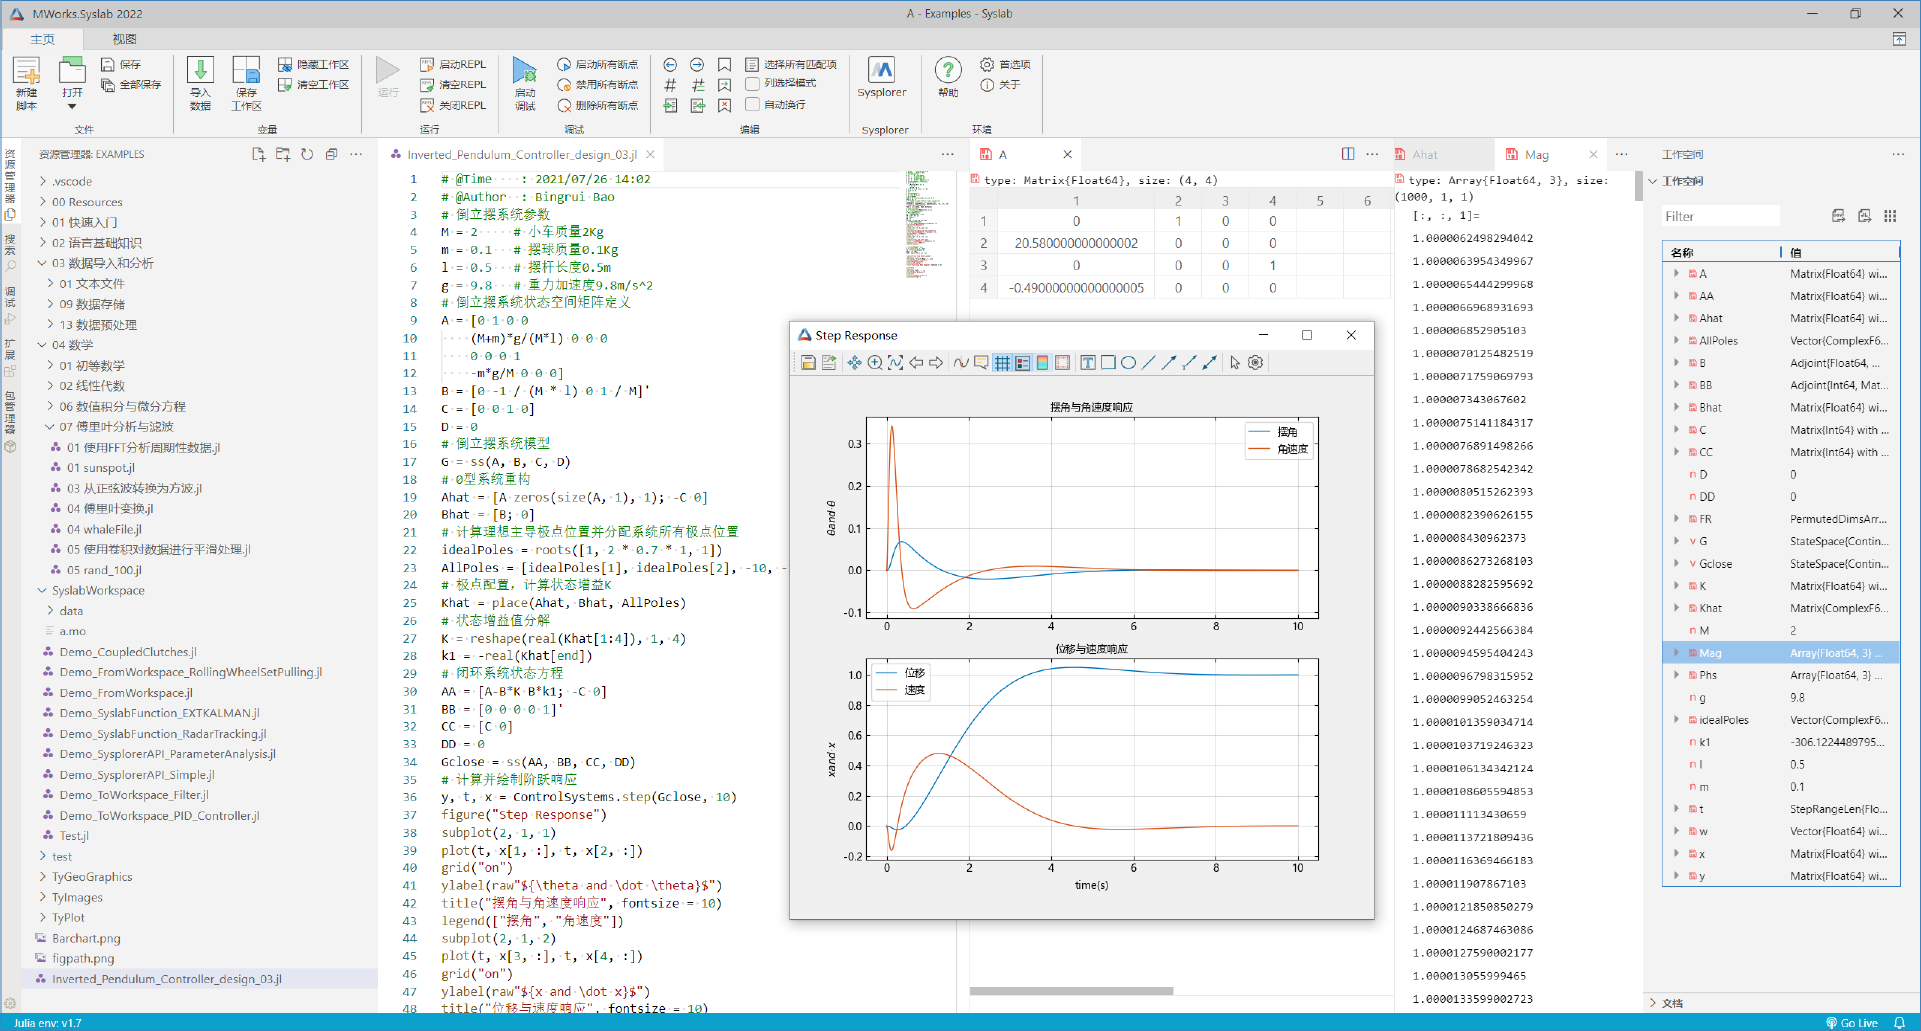Enable 列选择模式 checkbox

tap(753, 84)
